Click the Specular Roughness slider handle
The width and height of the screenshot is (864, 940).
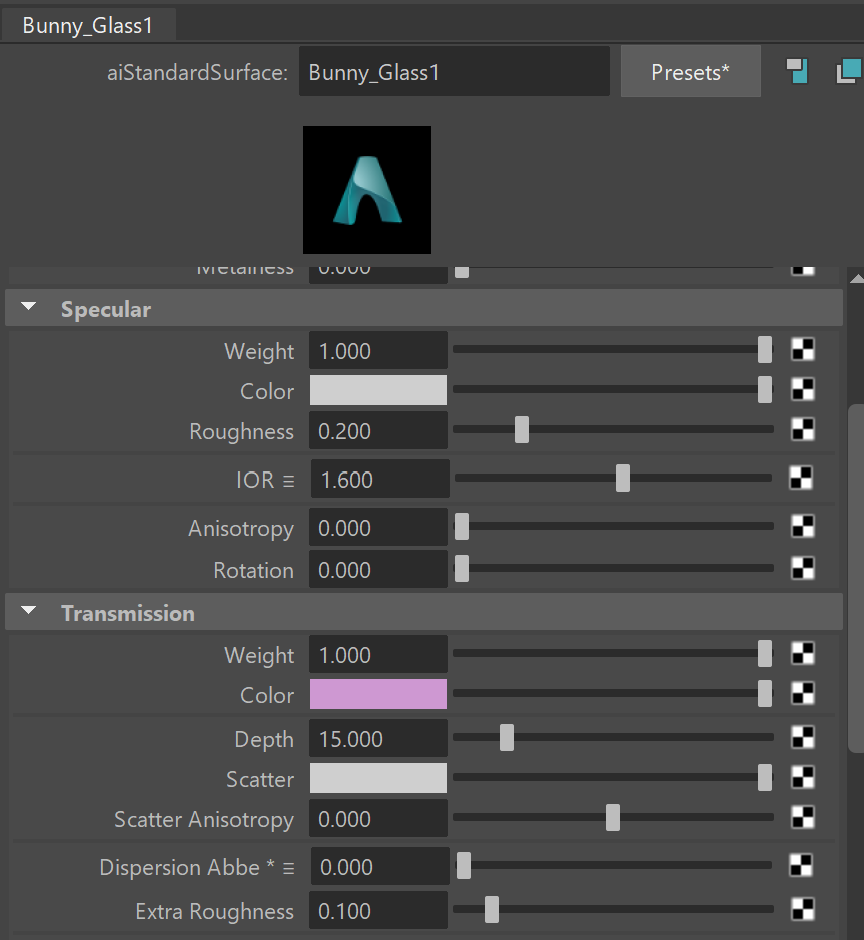pos(521,430)
